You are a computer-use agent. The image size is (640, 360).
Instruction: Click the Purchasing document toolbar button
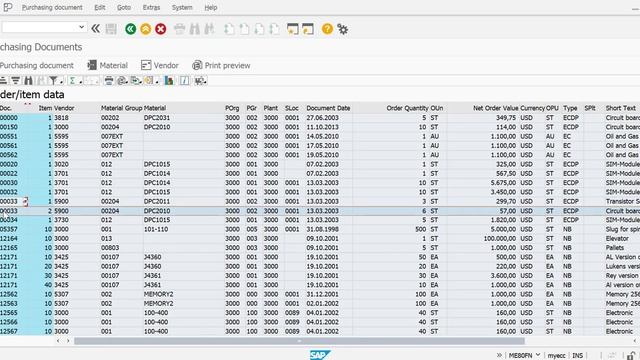pyautogui.click(x=37, y=65)
